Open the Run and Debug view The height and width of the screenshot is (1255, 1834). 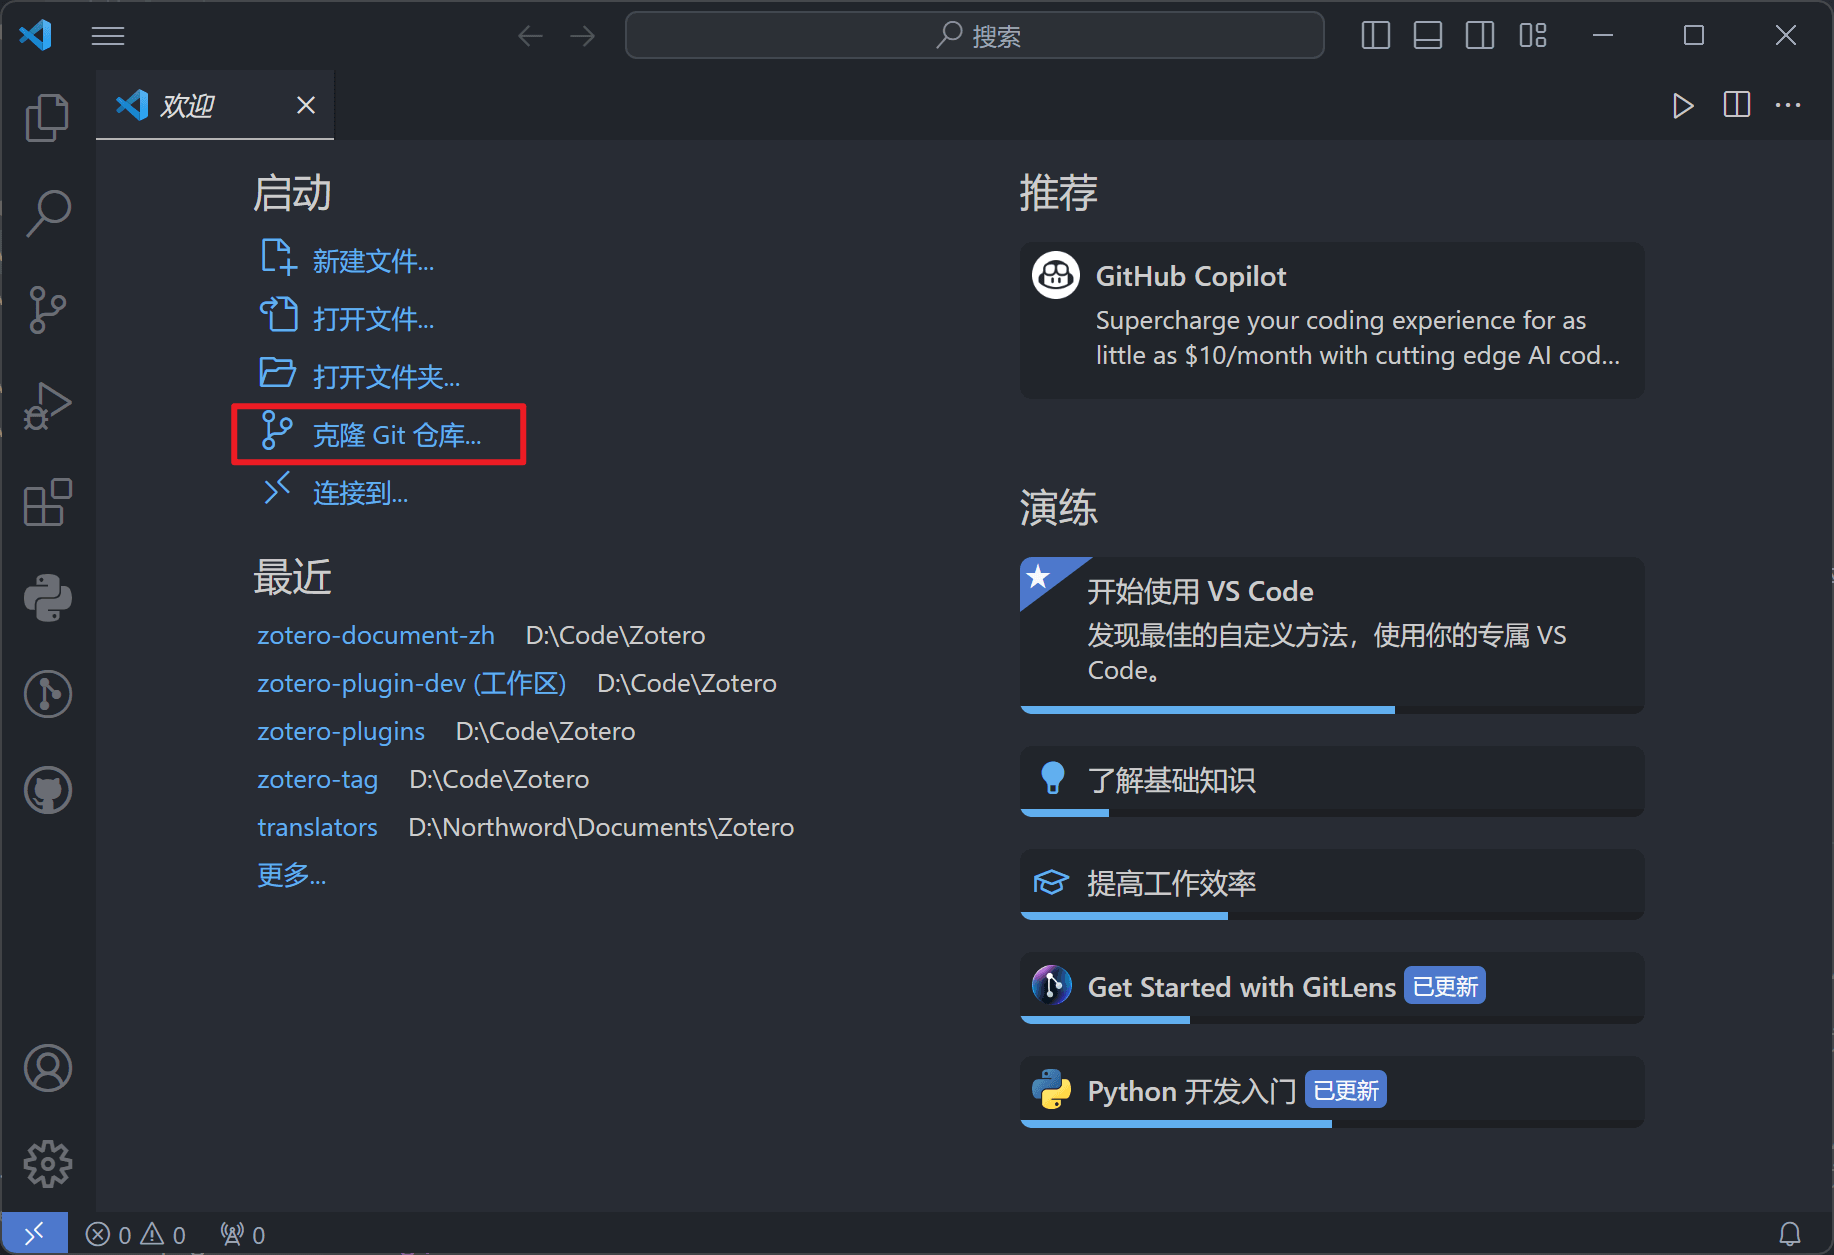pyautogui.click(x=47, y=406)
